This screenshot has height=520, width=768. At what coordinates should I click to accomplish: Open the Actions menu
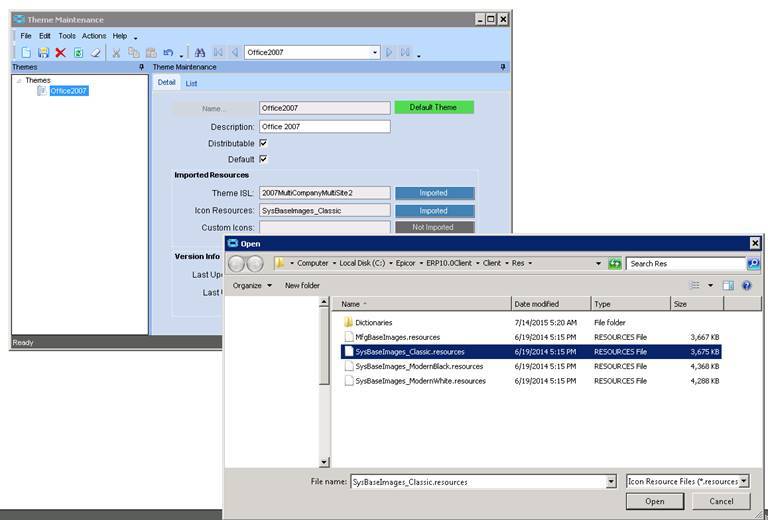(x=94, y=36)
